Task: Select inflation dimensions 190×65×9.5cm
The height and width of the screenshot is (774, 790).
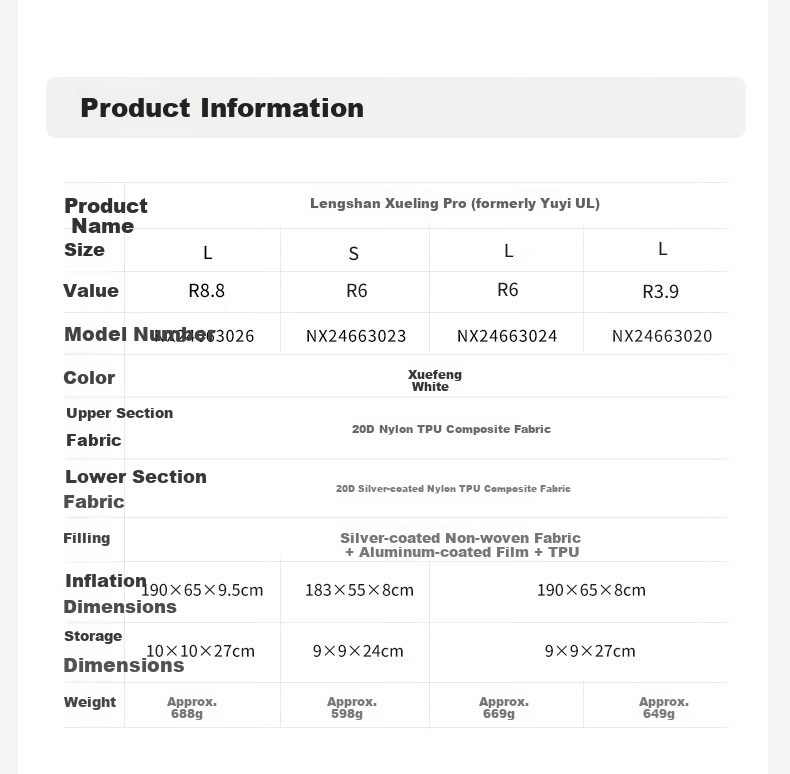Action: point(202,590)
